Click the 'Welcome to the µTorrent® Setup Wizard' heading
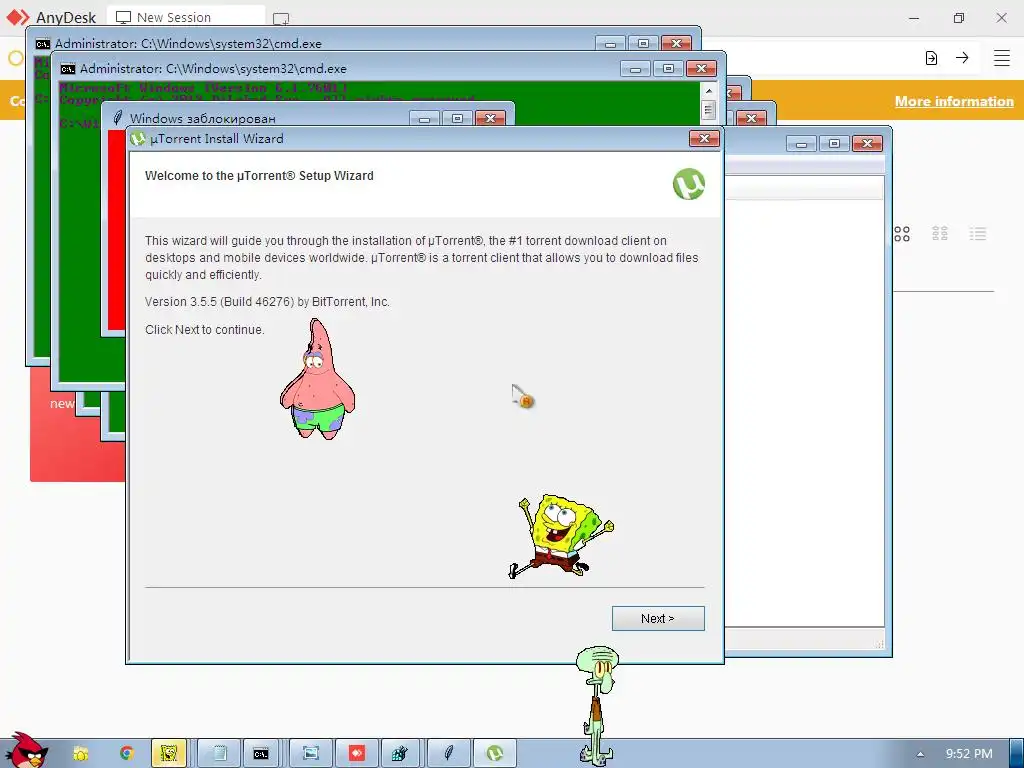Image resolution: width=1024 pixels, height=768 pixels. [259, 176]
